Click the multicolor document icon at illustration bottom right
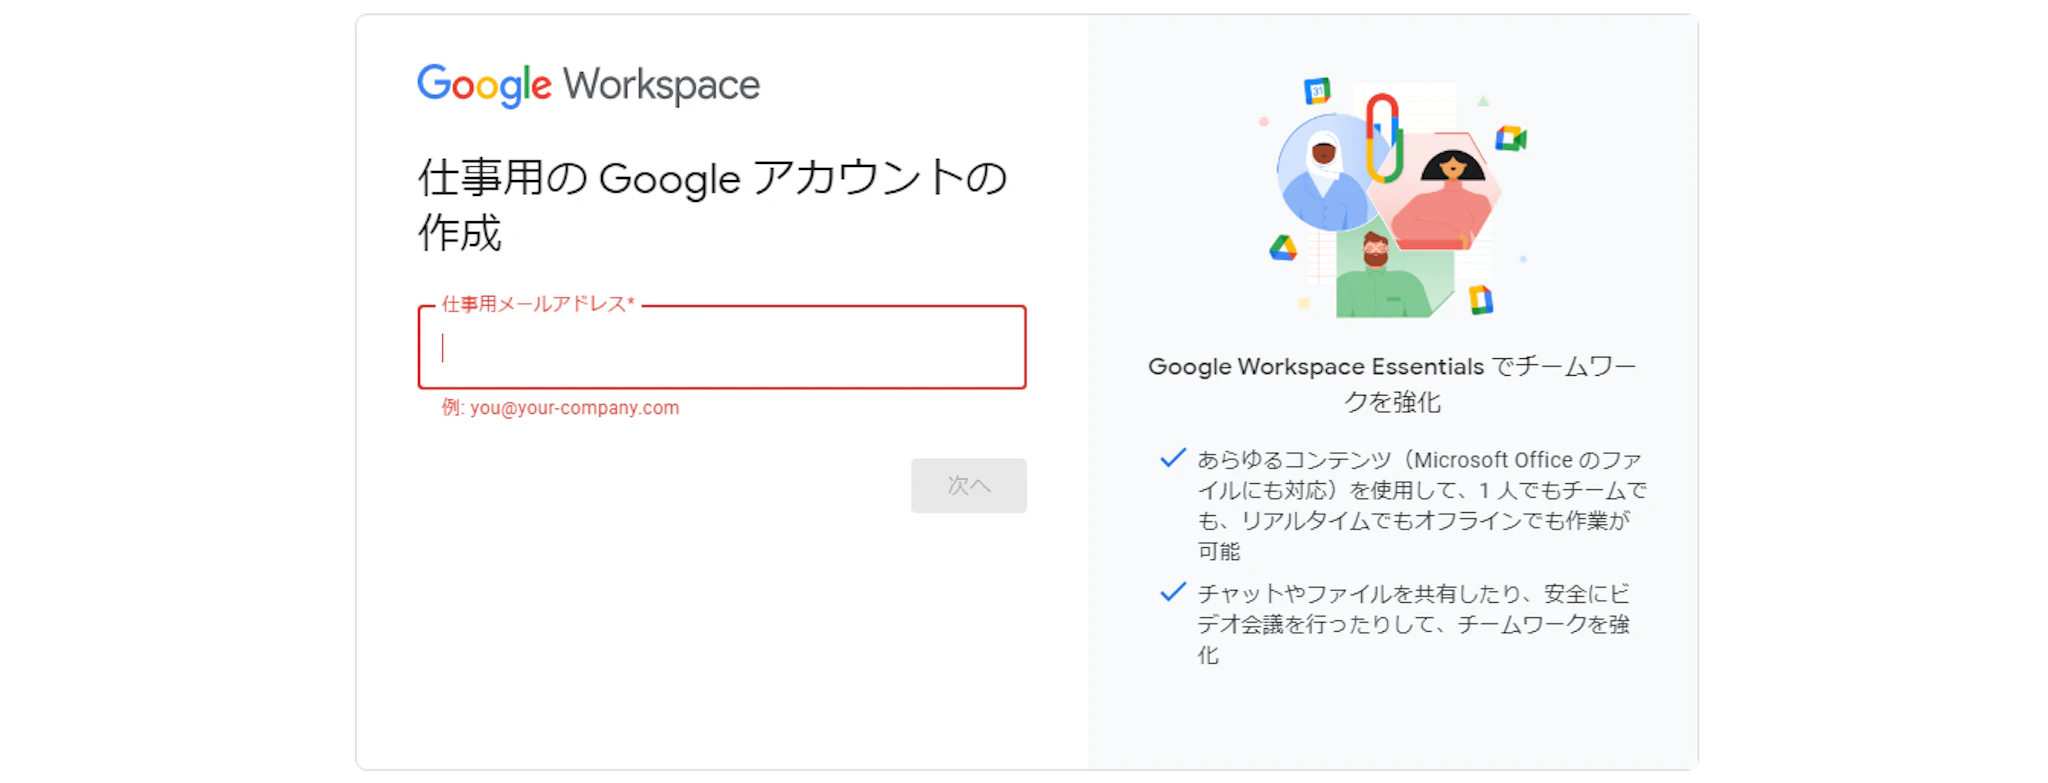Screen dimensions: 2048x783 (x=1480, y=299)
